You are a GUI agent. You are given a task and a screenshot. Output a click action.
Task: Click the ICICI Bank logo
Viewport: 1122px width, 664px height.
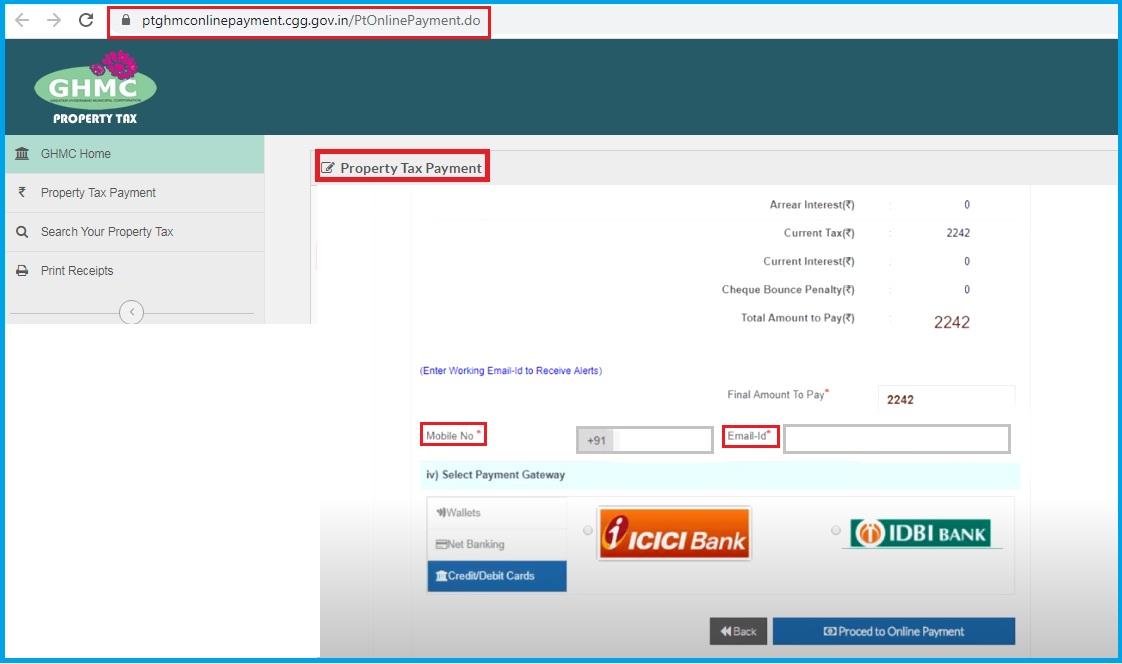coord(673,532)
